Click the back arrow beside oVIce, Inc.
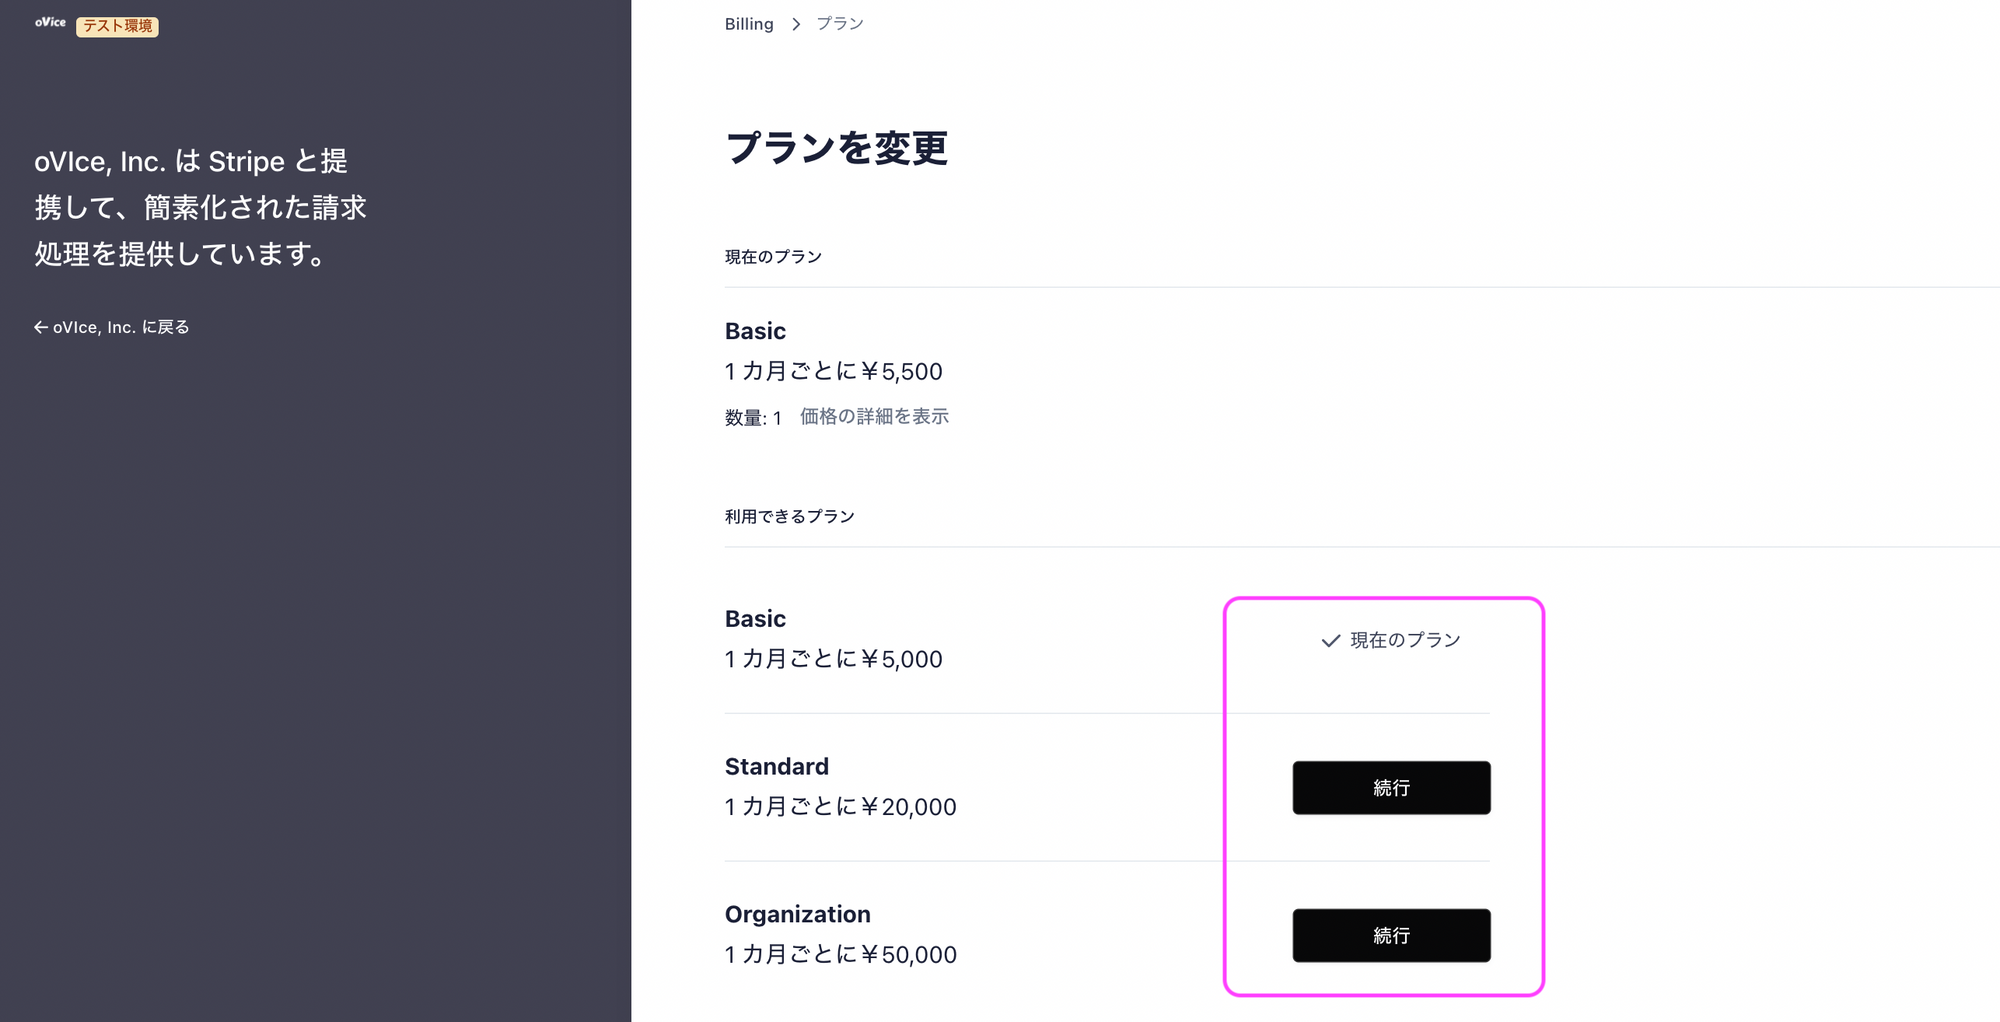Screen dimensions: 2000x1022 click(x=41, y=327)
